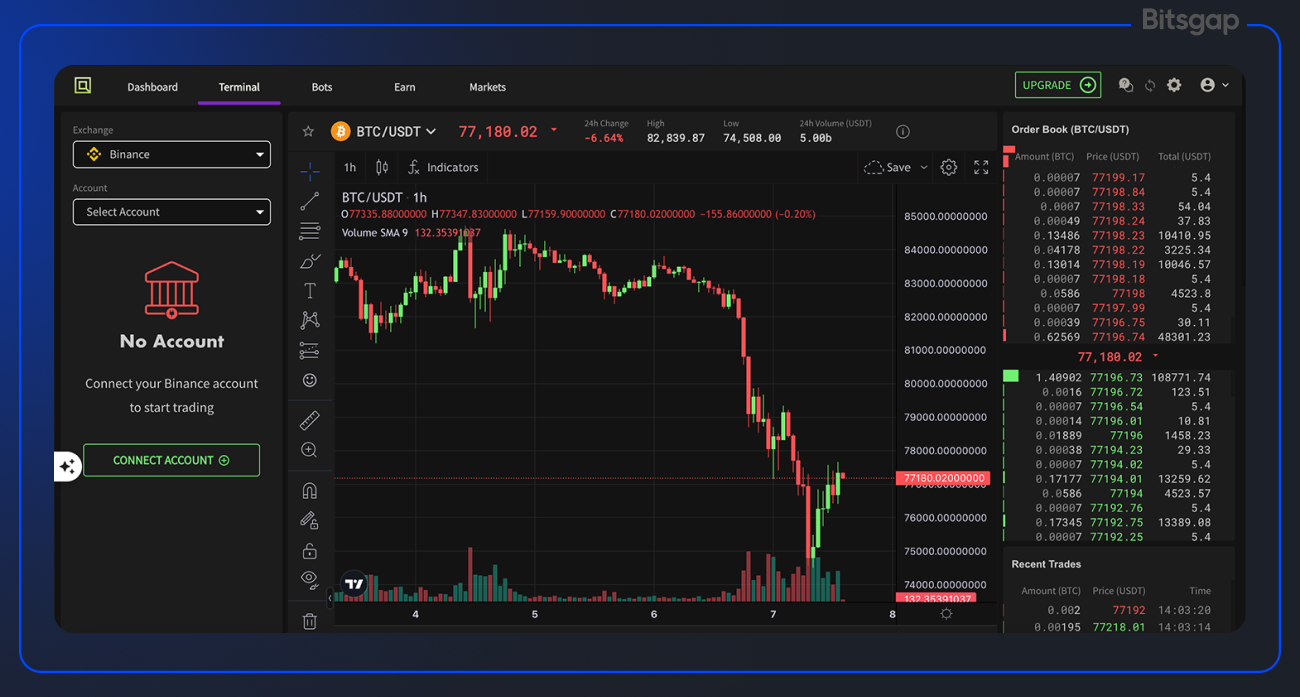
Task: Switch to the Bots tab
Action: tap(321, 87)
